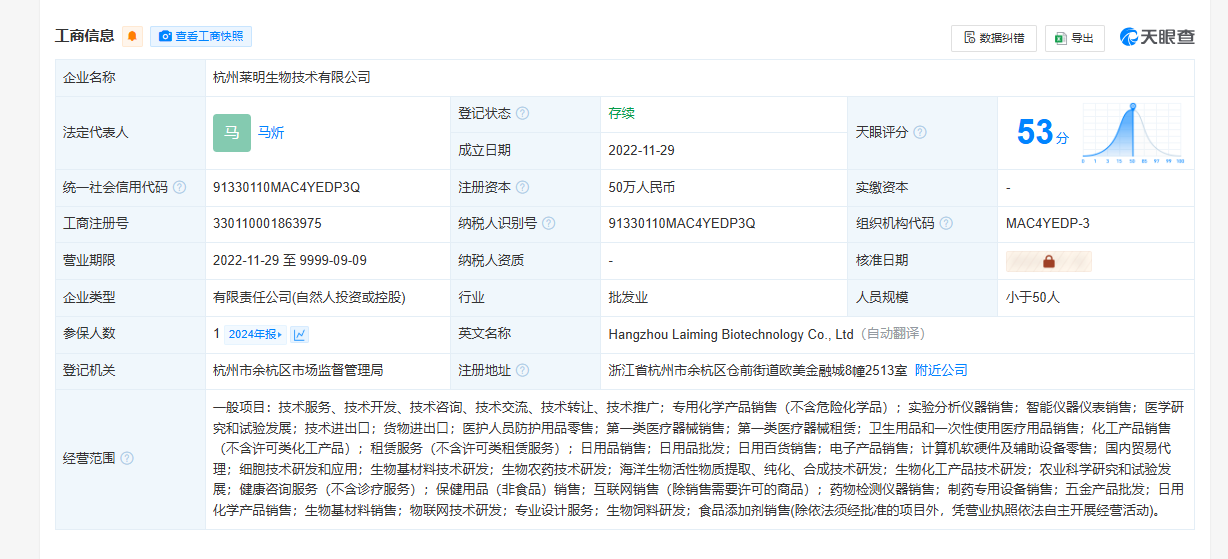Image resolution: width=1228 pixels, height=559 pixels.
Task: Click help icon next to 纳税人识别号
Action: [x=548, y=224]
